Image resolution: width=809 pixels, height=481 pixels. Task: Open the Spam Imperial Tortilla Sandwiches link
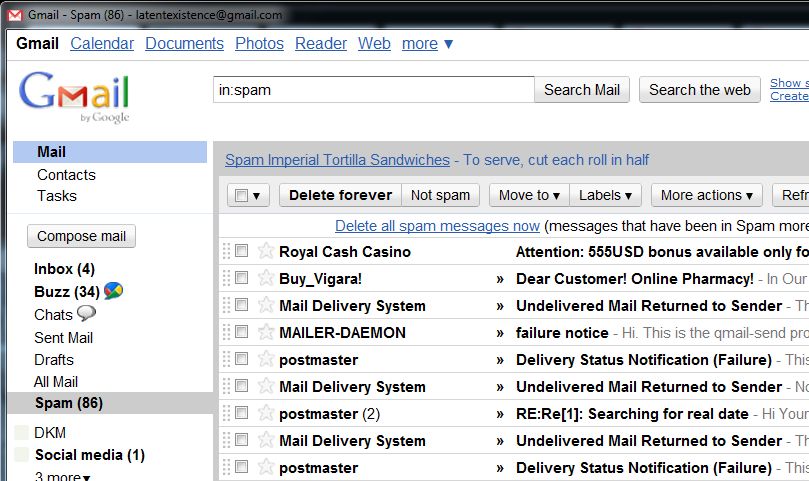click(x=337, y=160)
